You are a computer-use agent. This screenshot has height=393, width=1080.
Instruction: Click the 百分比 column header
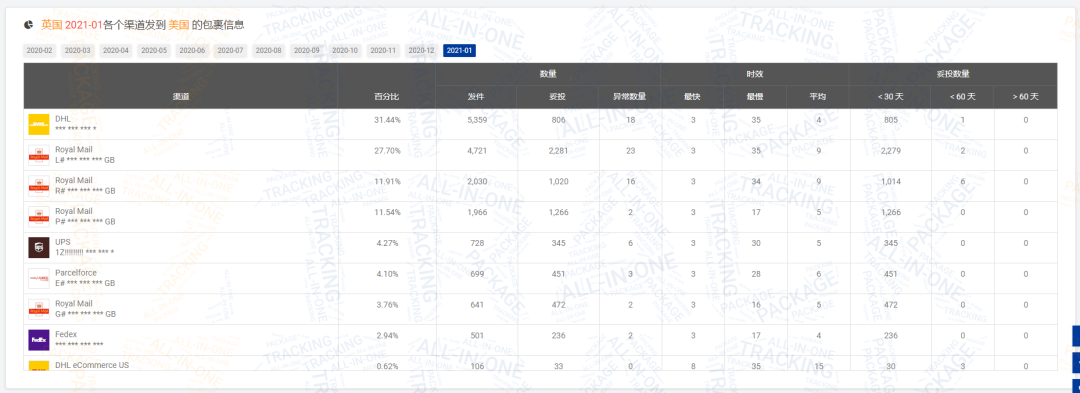click(x=386, y=97)
